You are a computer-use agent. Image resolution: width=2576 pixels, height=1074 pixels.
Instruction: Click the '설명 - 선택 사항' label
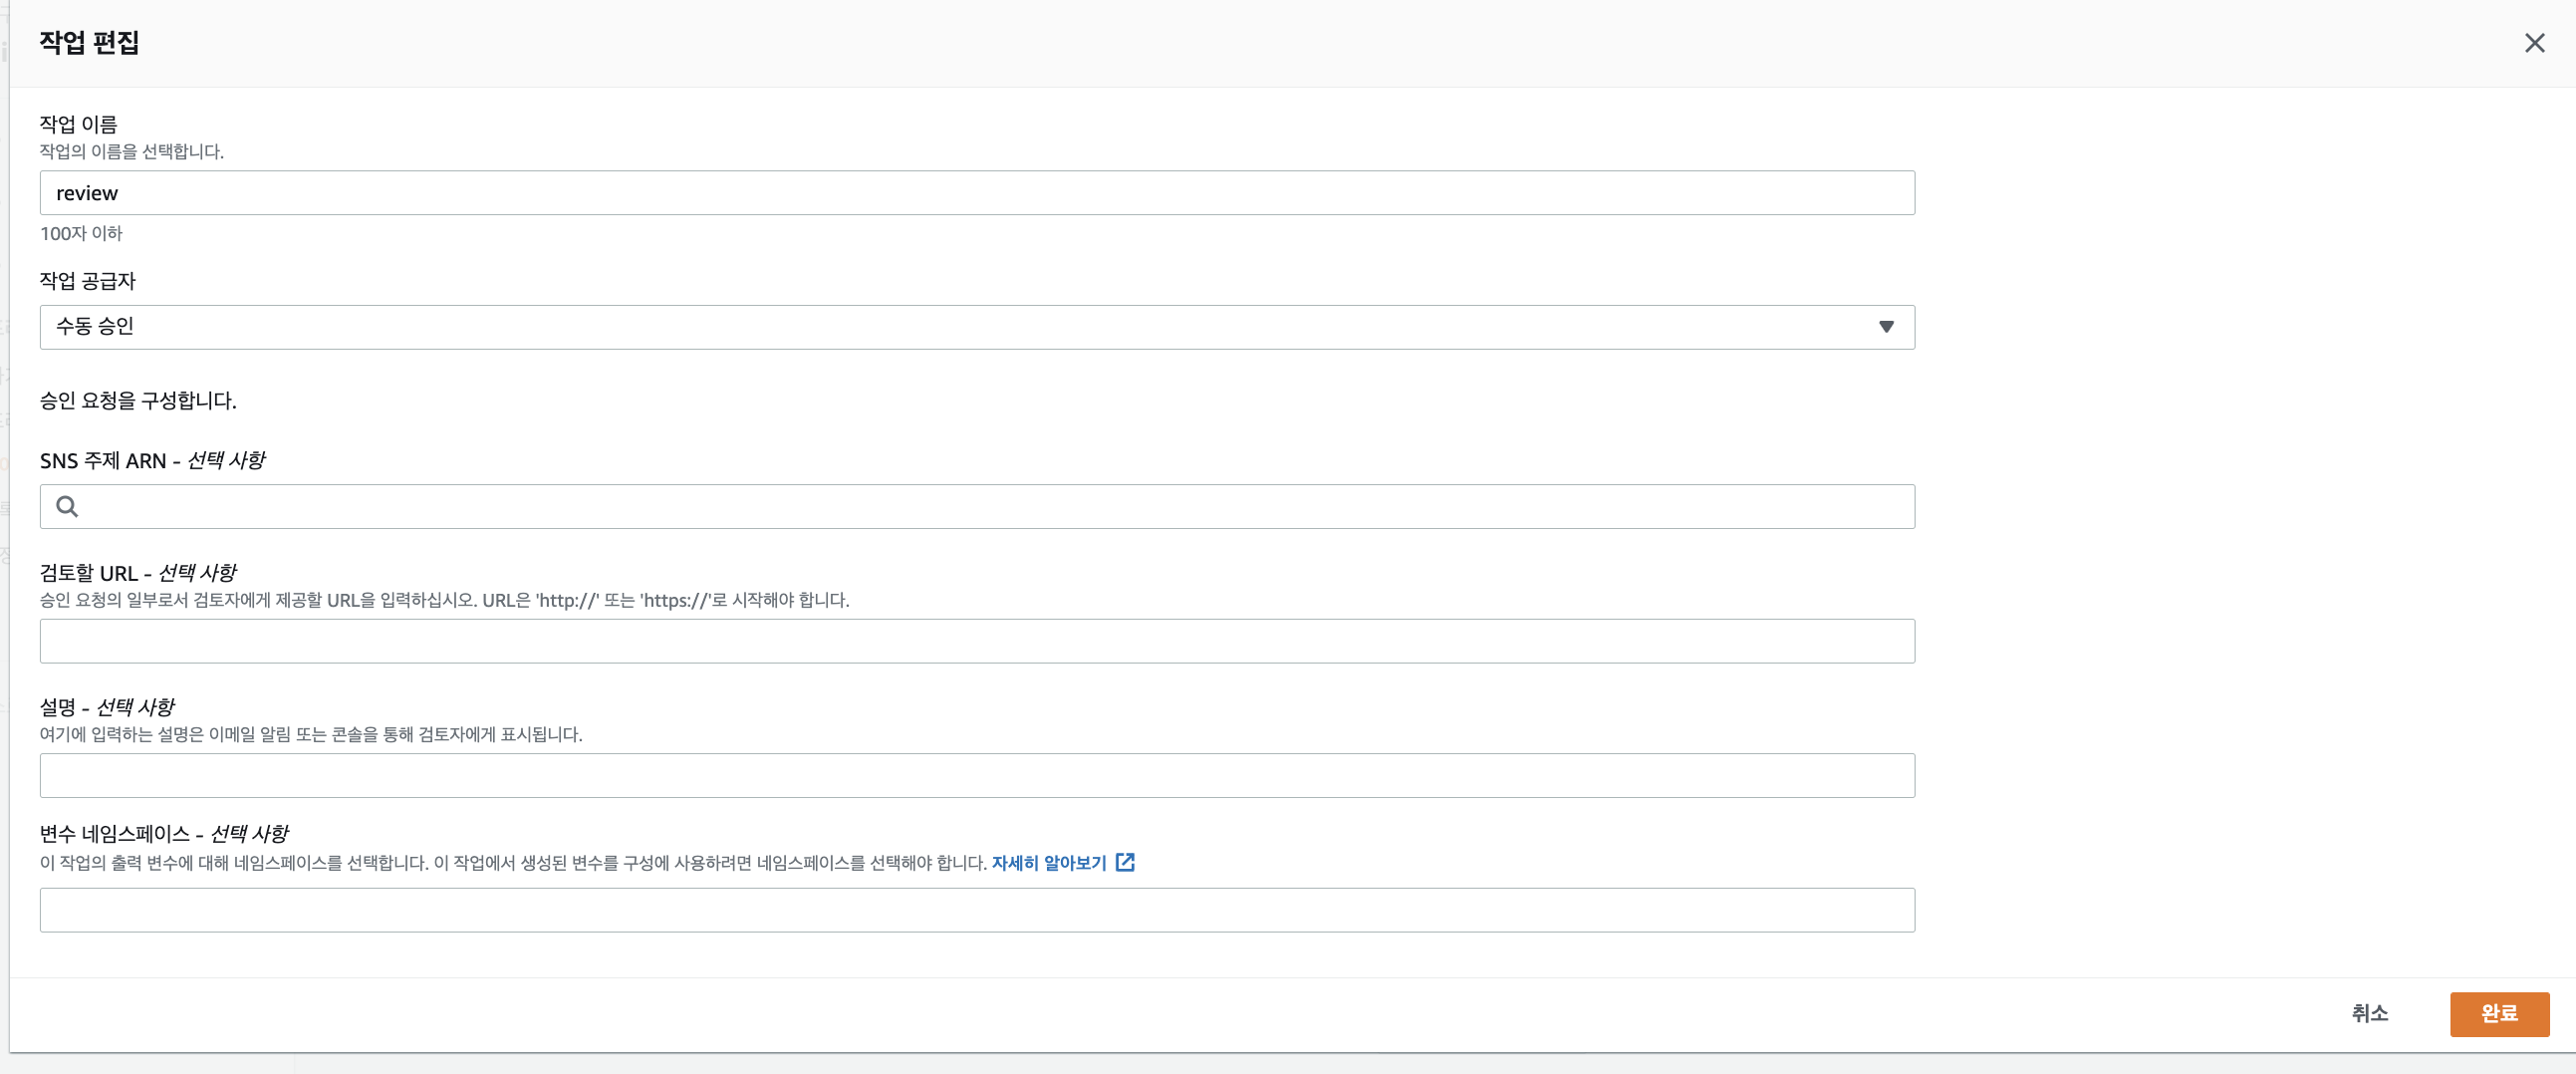107,707
